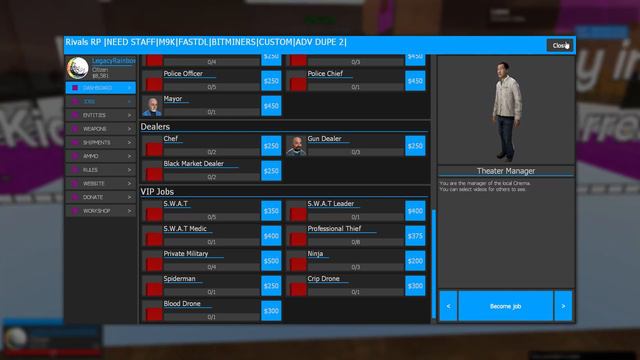
Task: Click the 0/5 slot bar under Police Officer
Action: tap(211, 87)
